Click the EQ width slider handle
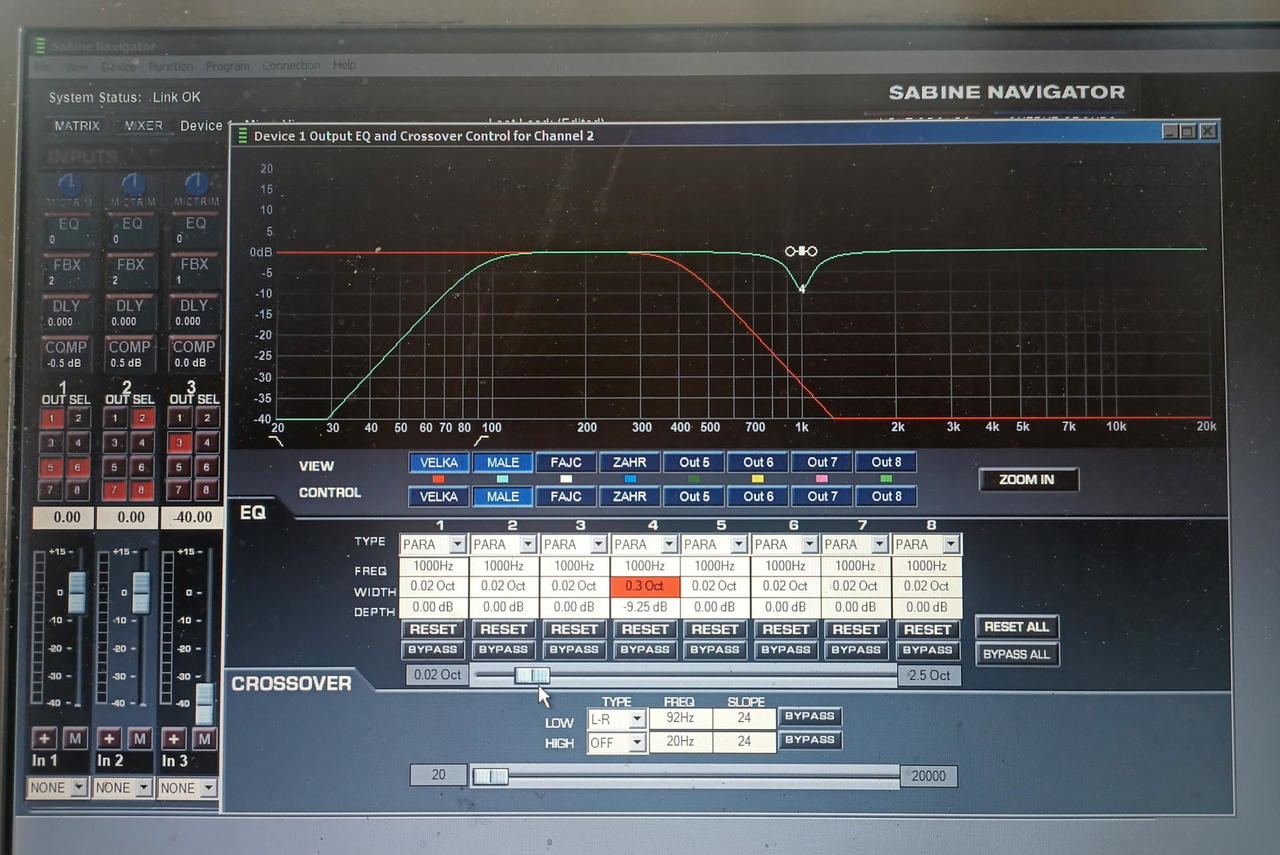1280x855 pixels. click(532, 676)
